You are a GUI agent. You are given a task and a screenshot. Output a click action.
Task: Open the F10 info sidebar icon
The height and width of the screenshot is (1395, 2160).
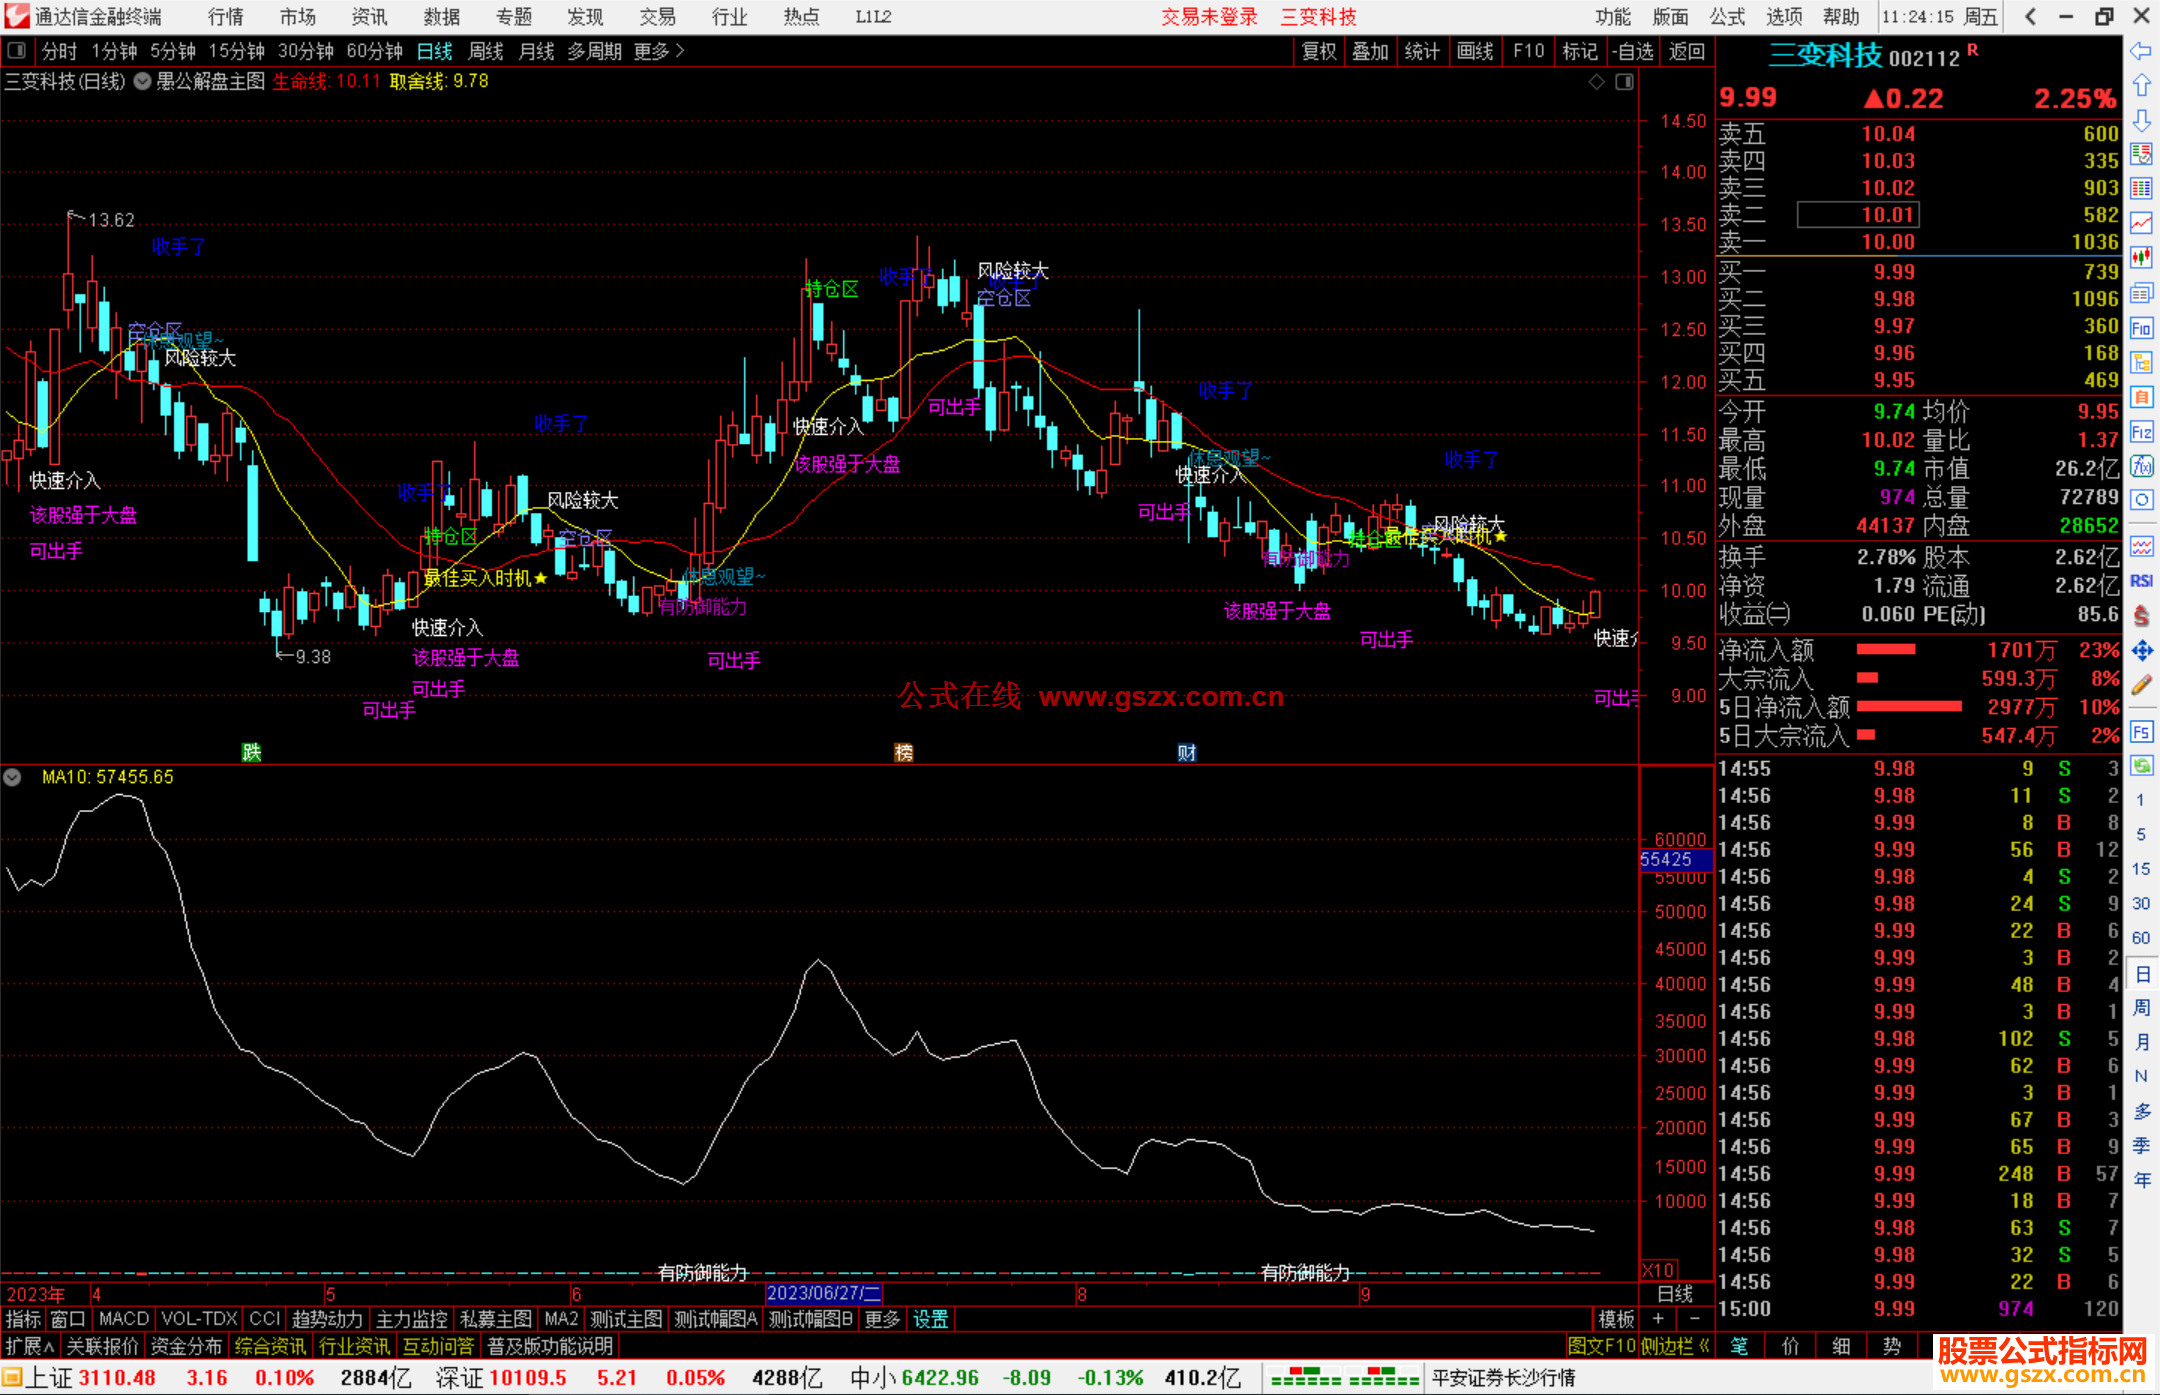pyautogui.click(x=2141, y=328)
